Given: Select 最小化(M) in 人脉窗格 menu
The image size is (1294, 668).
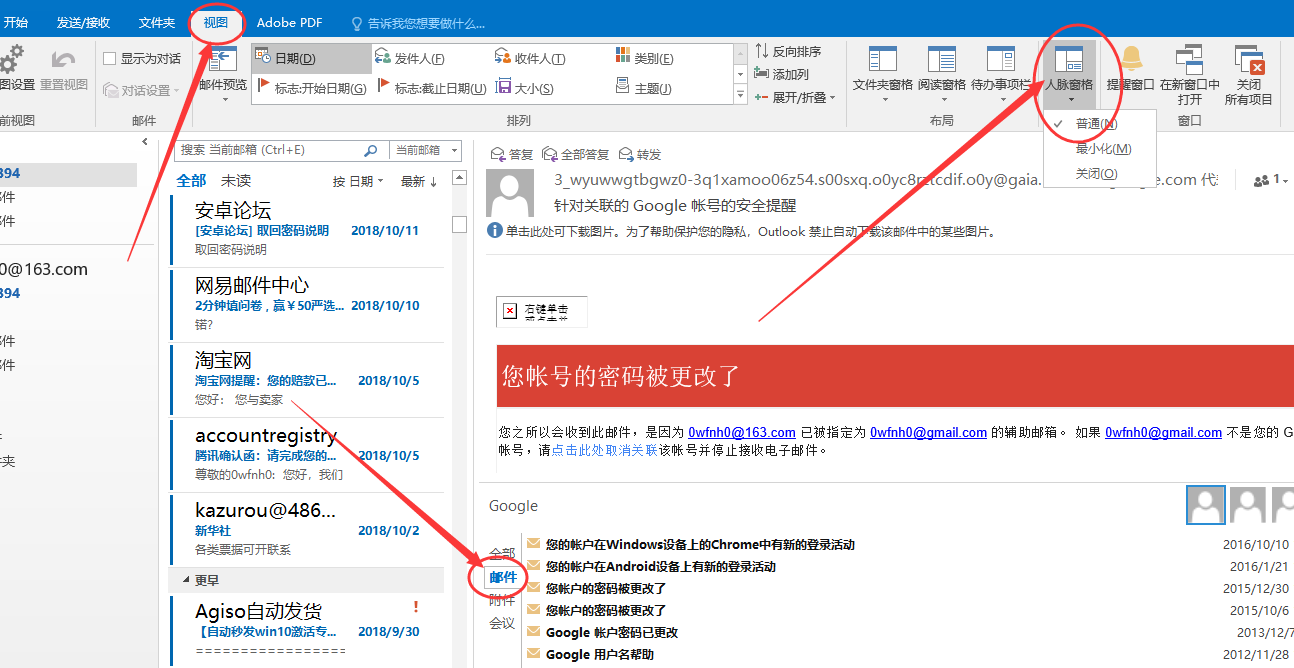Looking at the screenshot, I should coord(1103,149).
